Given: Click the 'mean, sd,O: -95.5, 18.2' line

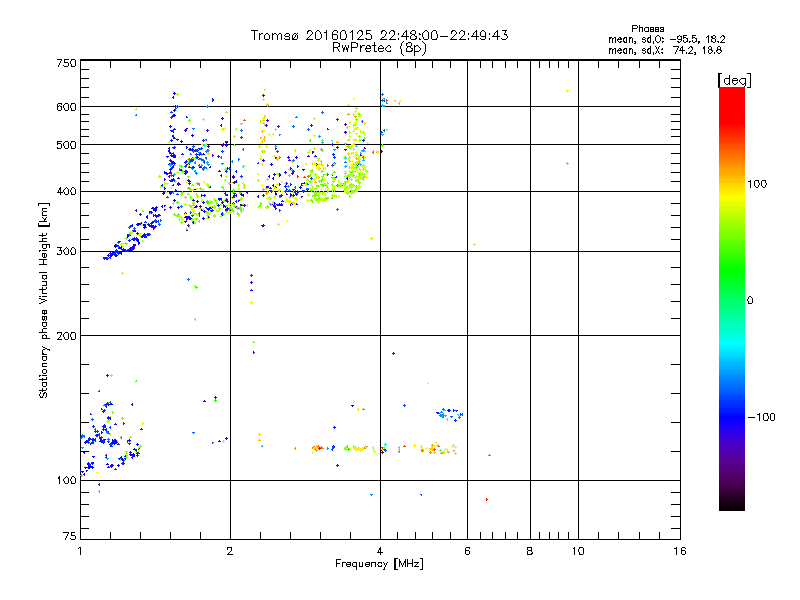Looking at the screenshot, I should pyautogui.click(x=666, y=39).
